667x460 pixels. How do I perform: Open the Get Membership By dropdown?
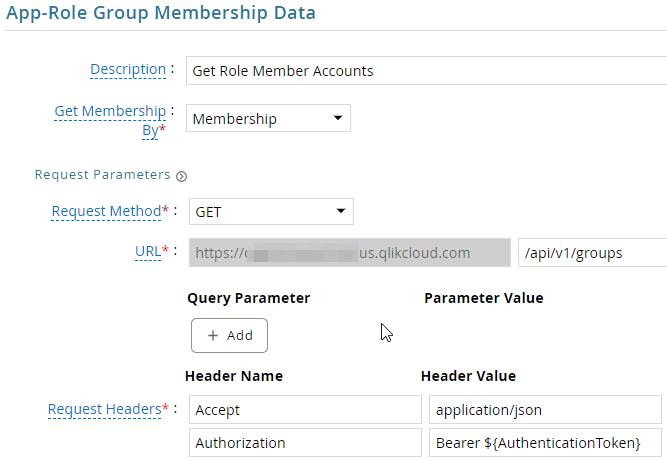pyautogui.click(x=268, y=118)
